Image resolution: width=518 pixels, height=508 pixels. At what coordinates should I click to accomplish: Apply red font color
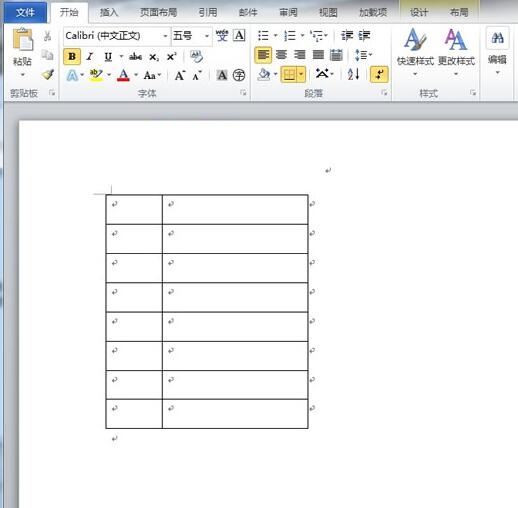point(123,75)
